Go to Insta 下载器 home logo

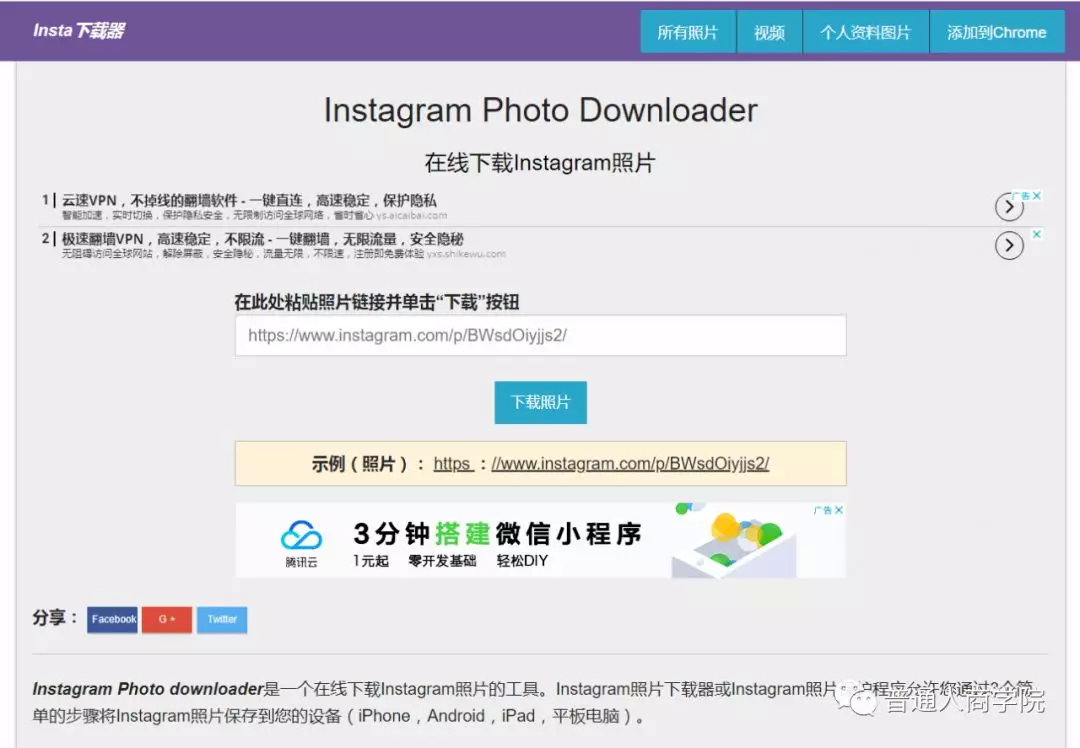(x=79, y=30)
